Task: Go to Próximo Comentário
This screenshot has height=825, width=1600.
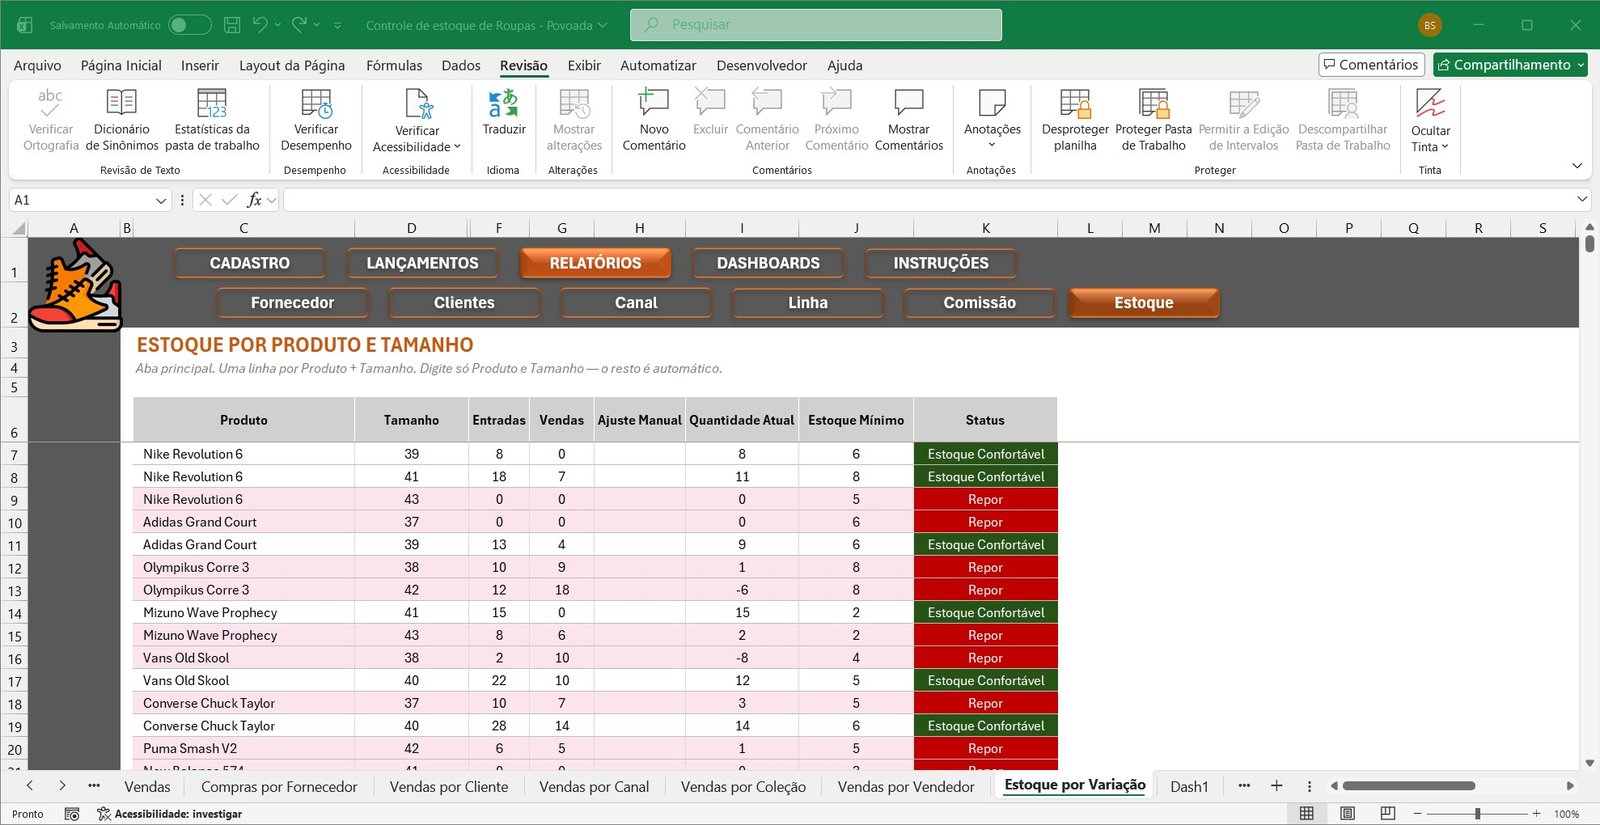Action: pyautogui.click(x=836, y=120)
